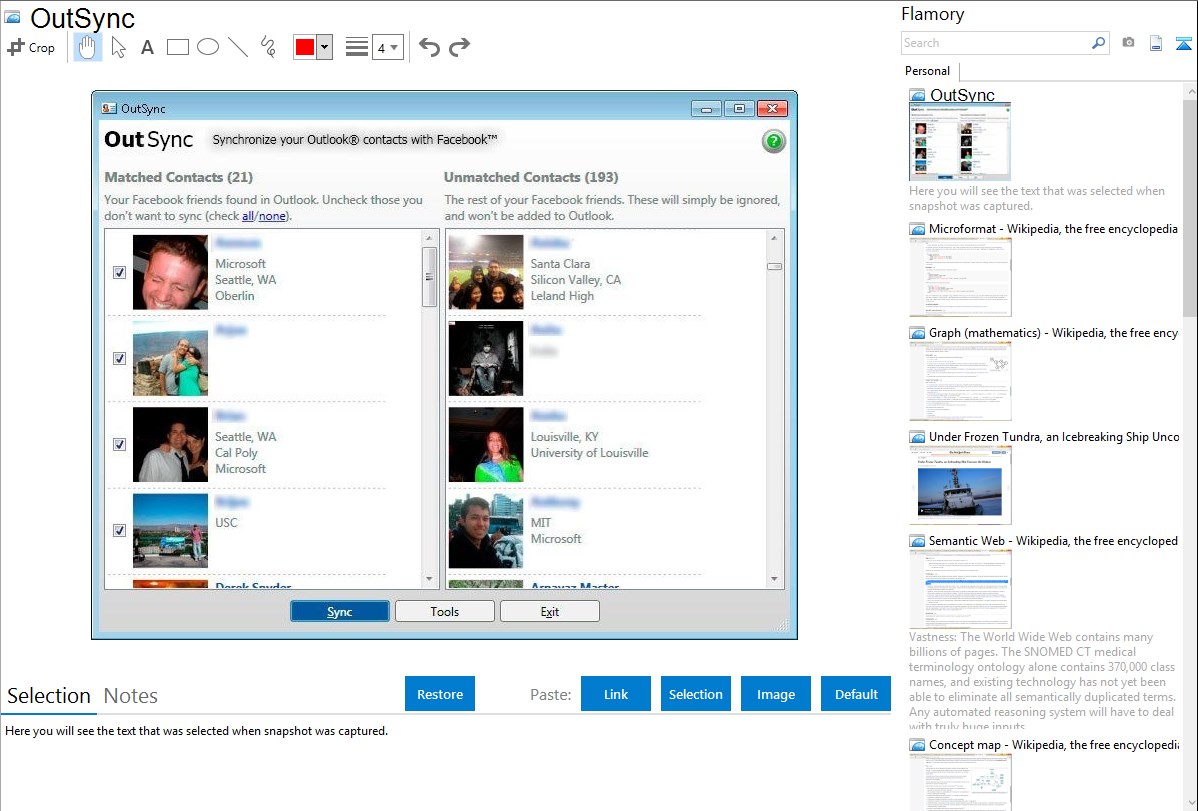Click the red annotation color swatch
1198x811 pixels.
click(x=305, y=47)
